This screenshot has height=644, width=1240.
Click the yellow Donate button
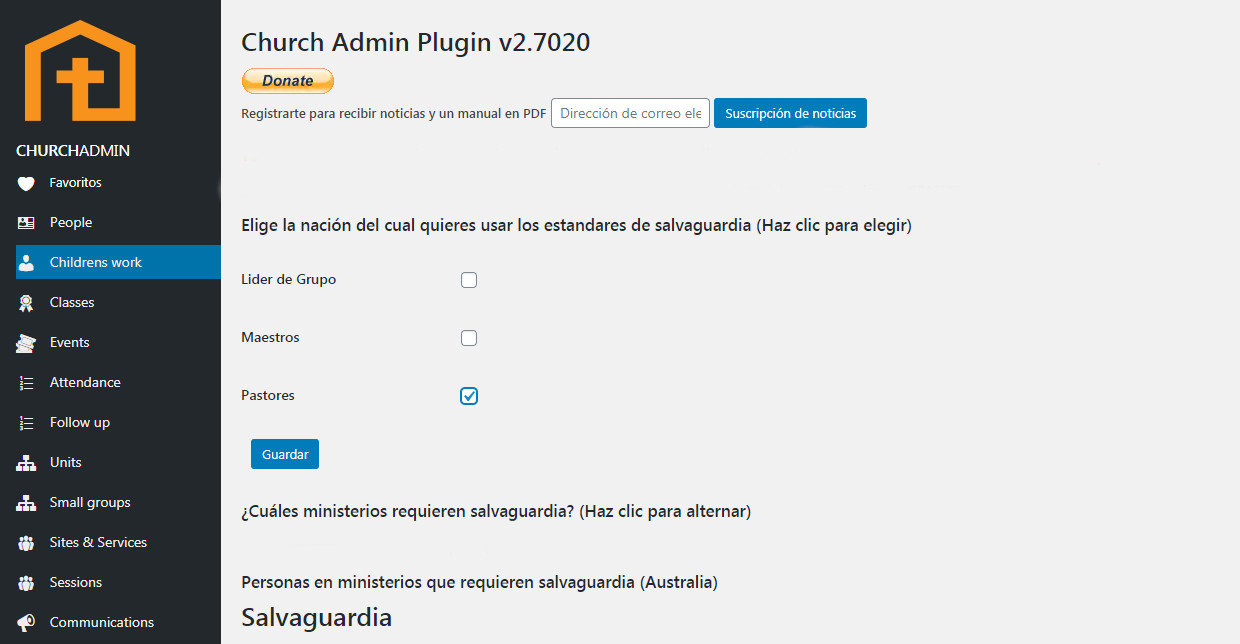(x=288, y=81)
